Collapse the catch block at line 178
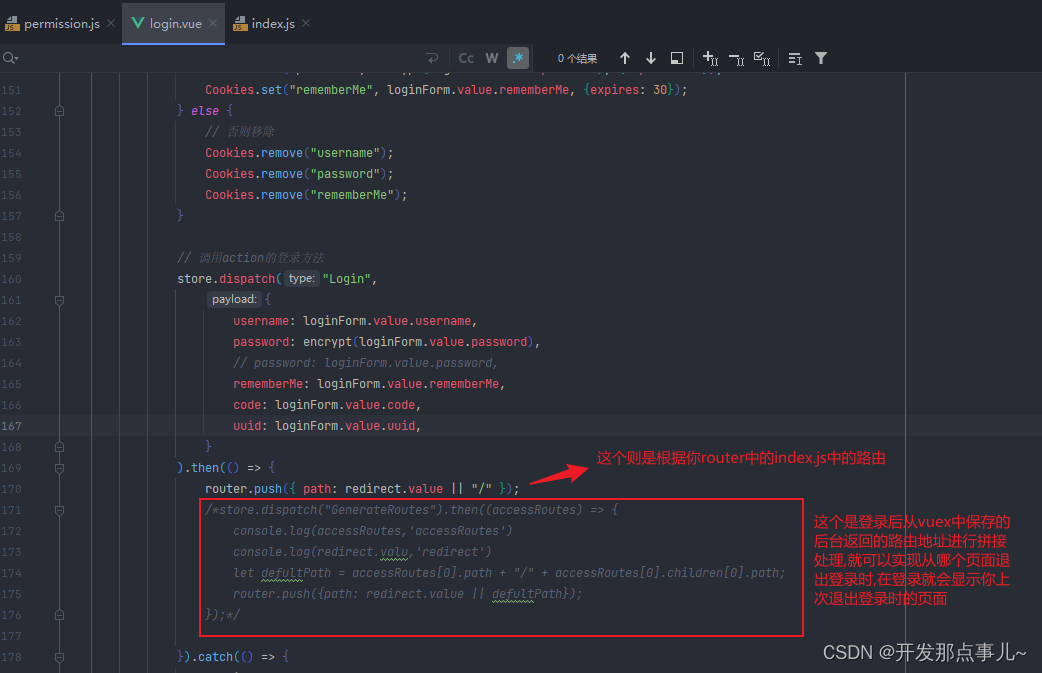 tap(59, 657)
